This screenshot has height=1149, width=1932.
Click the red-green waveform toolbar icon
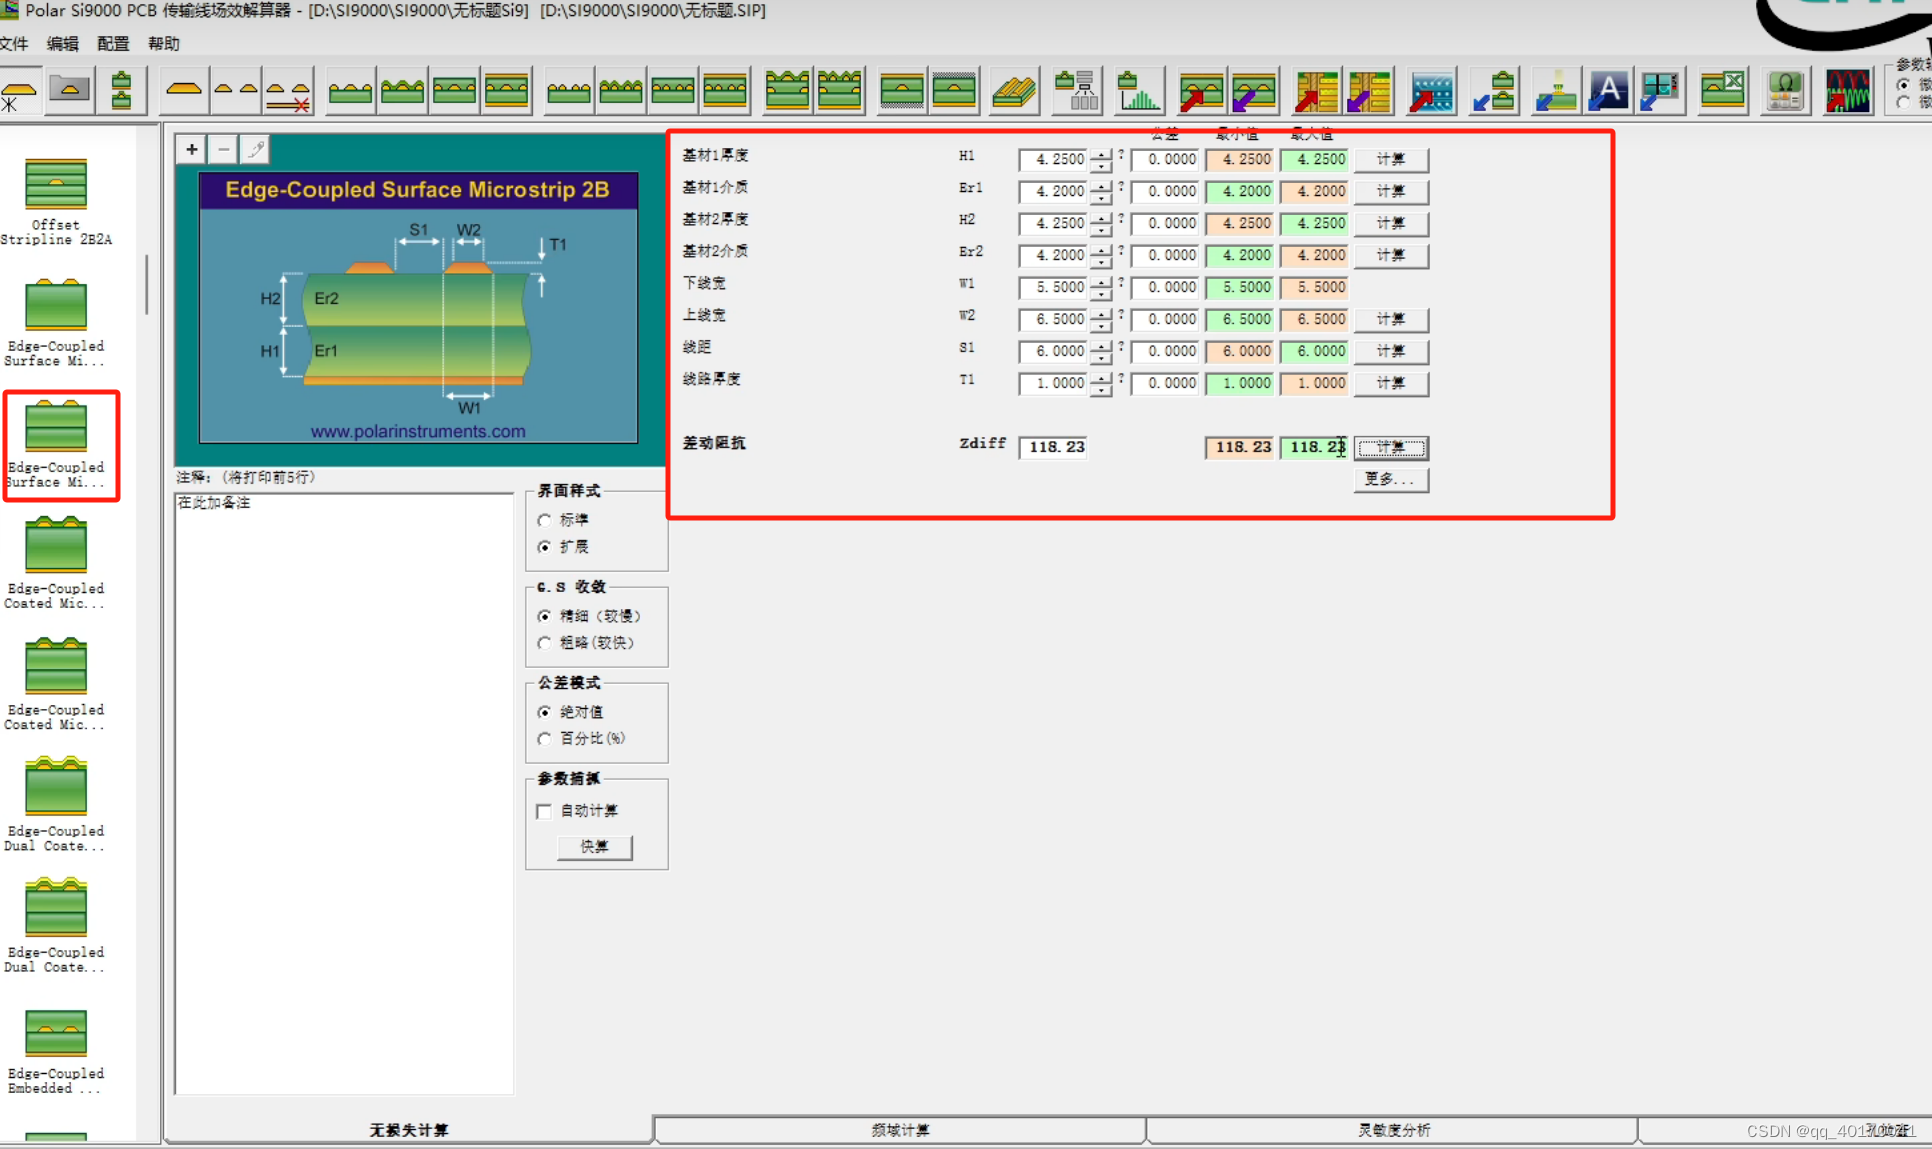[x=1846, y=91]
